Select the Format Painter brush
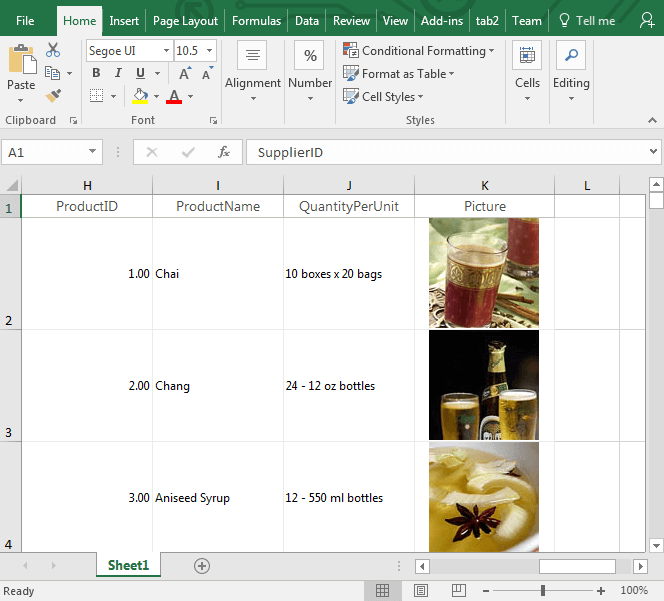 click(53, 96)
